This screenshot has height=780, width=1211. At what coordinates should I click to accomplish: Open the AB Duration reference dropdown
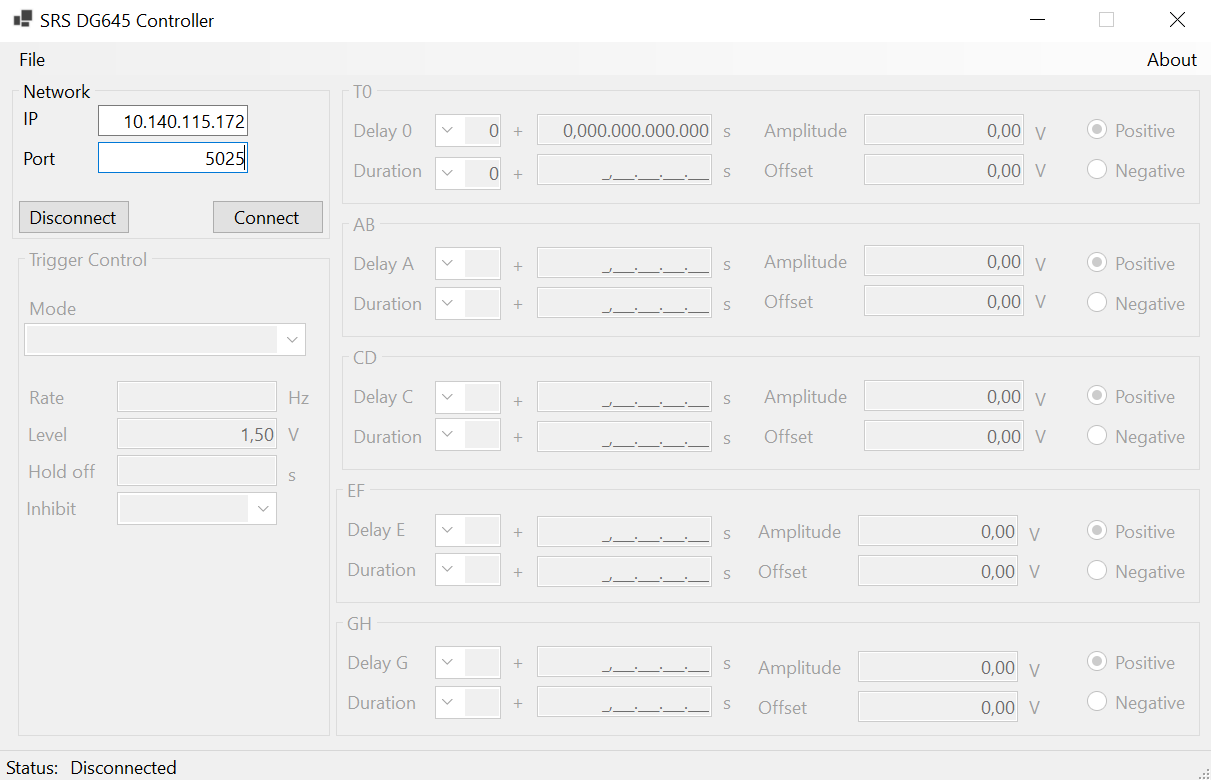click(x=467, y=303)
